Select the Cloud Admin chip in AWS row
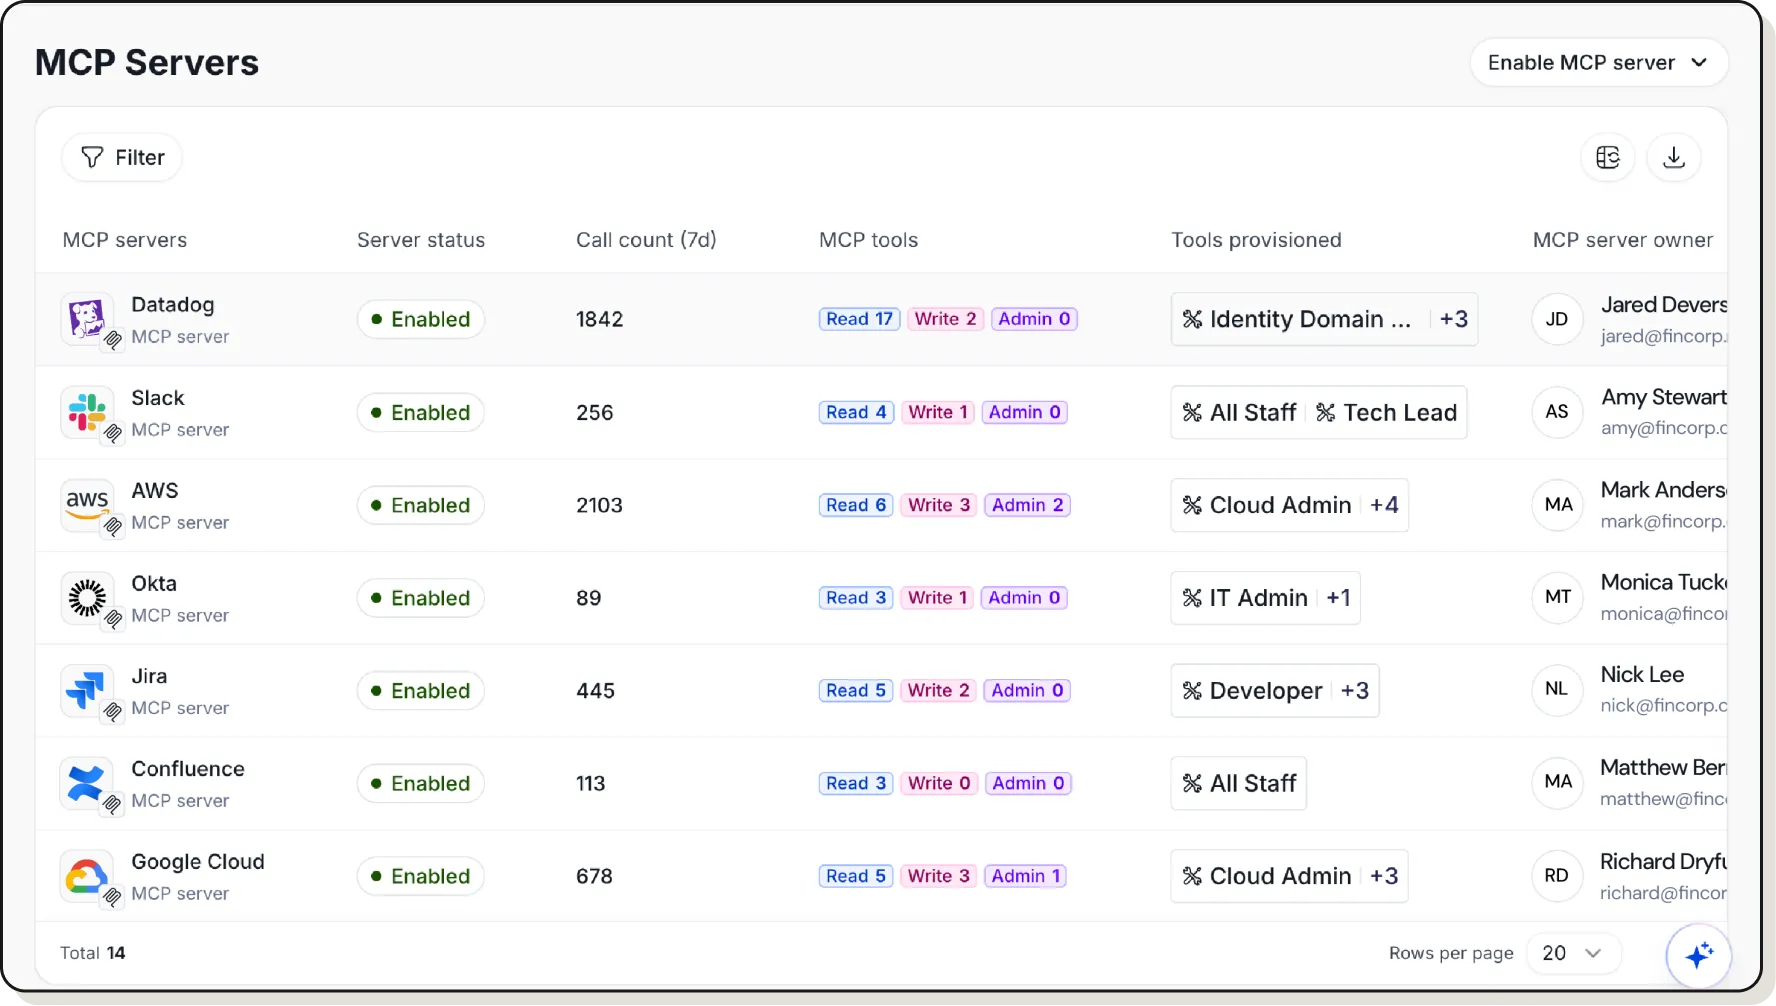Screen dimensions: 1776x1006 [1267, 505]
